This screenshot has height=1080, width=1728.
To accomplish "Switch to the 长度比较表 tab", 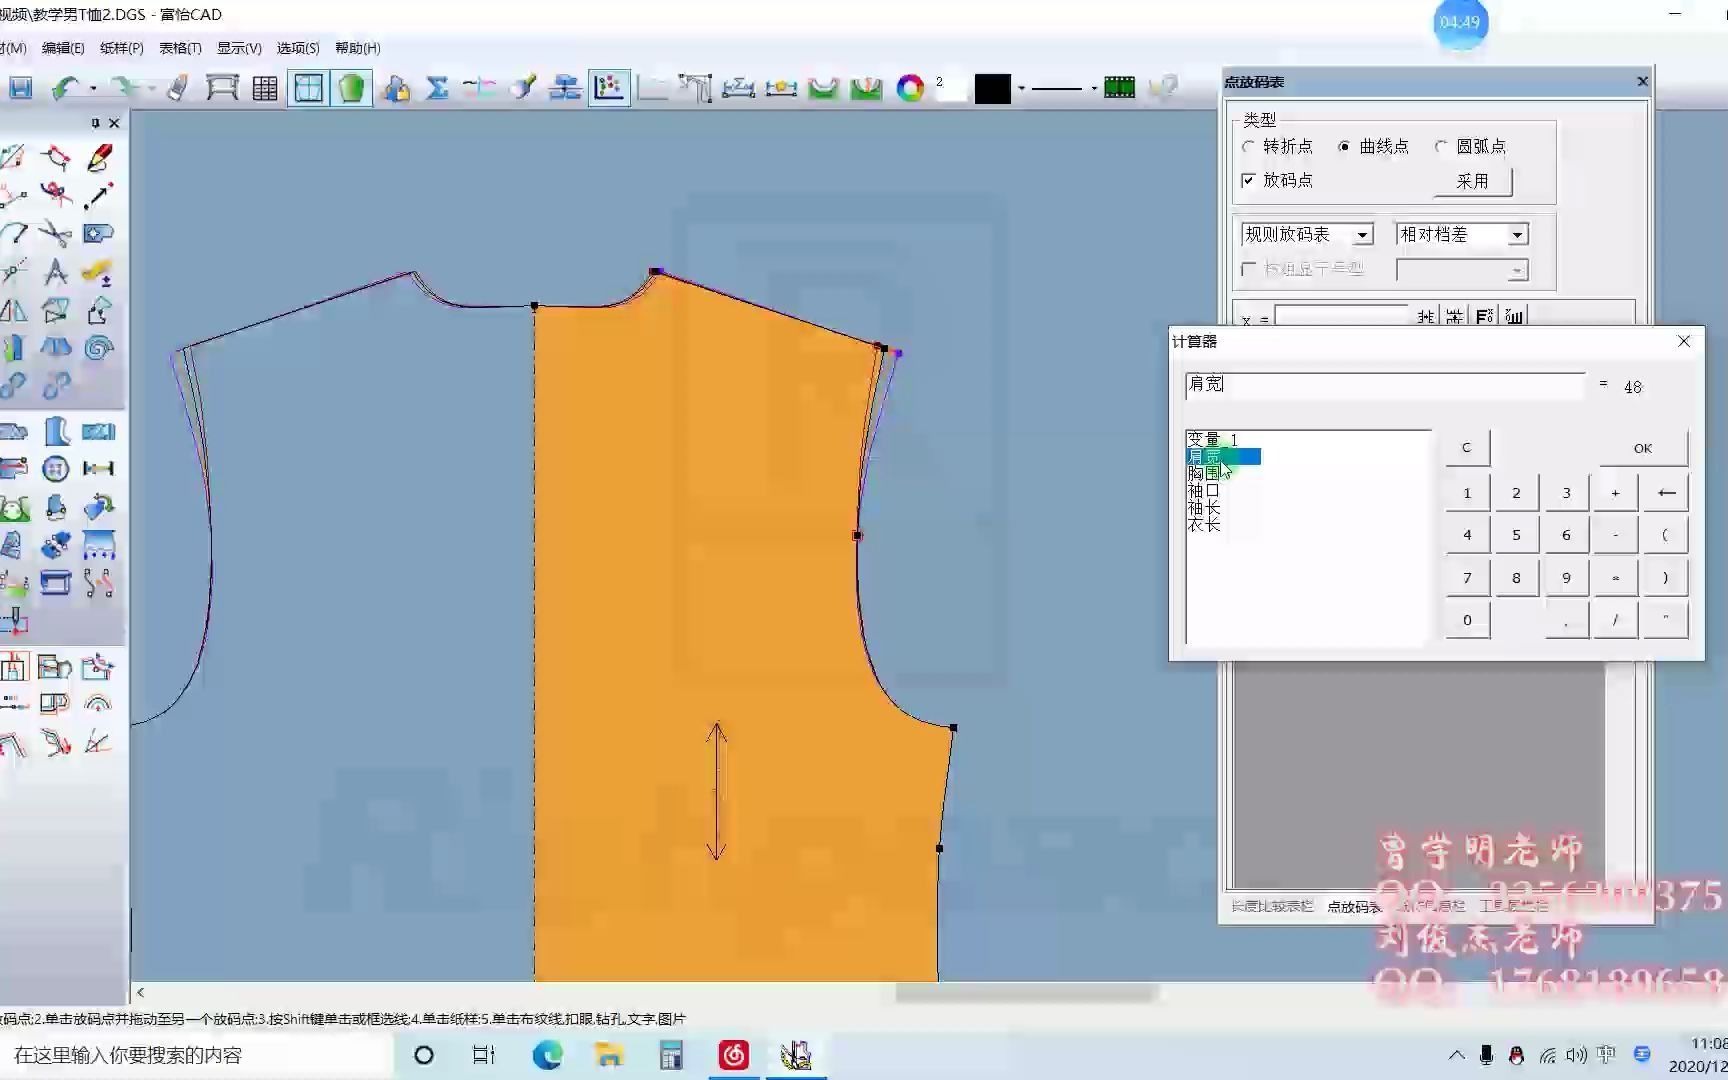I will (1272, 905).
